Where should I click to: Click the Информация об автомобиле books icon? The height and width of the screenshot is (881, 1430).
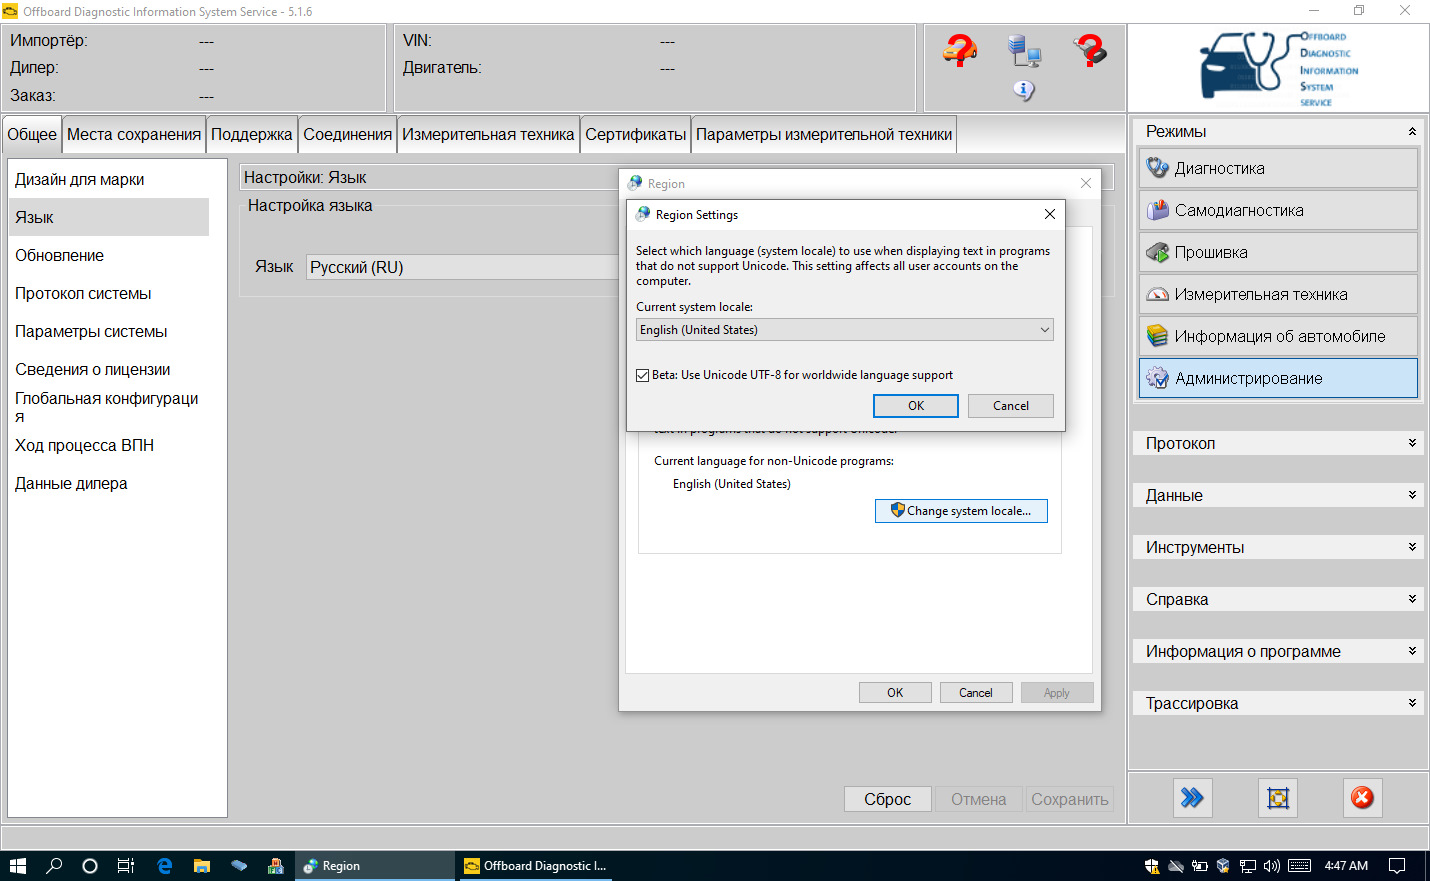tap(1157, 336)
